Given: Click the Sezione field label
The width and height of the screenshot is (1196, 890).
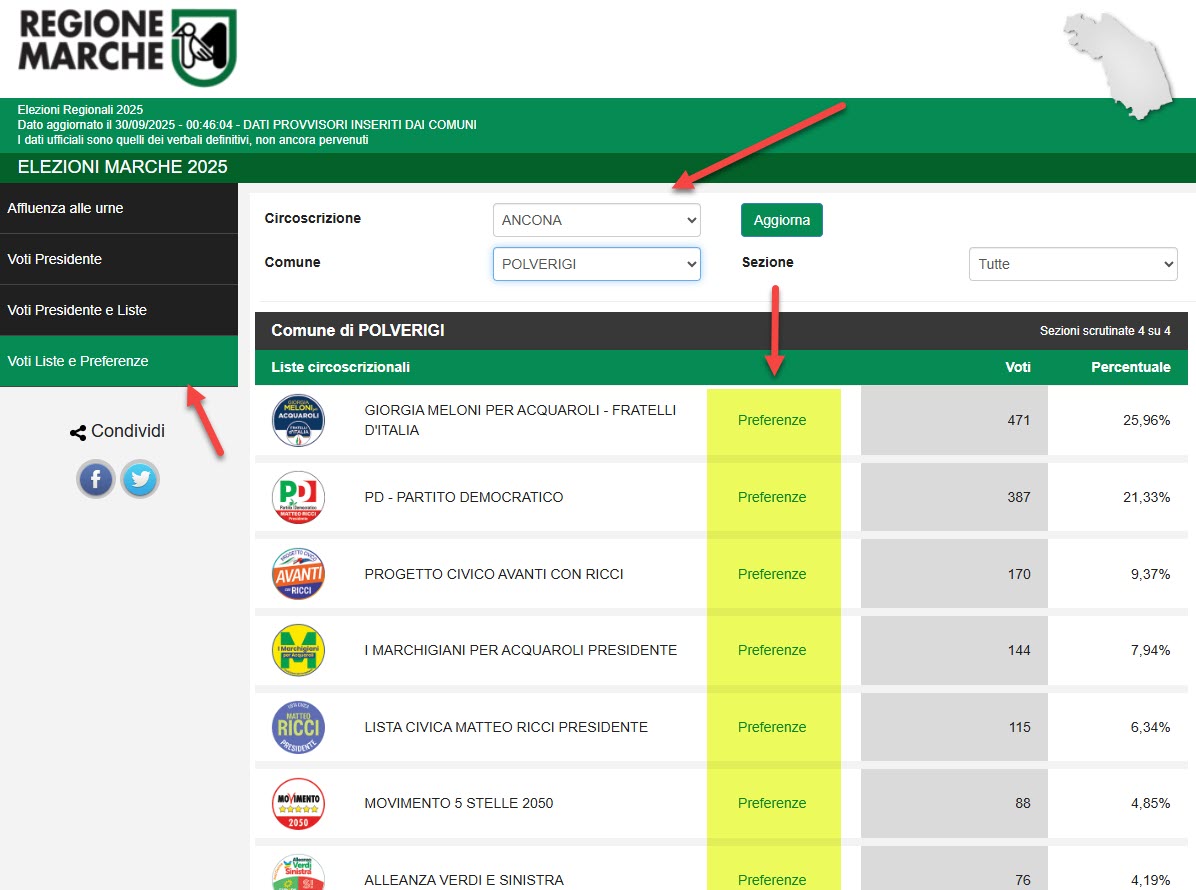Looking at the screenshot, I should 767,262.
